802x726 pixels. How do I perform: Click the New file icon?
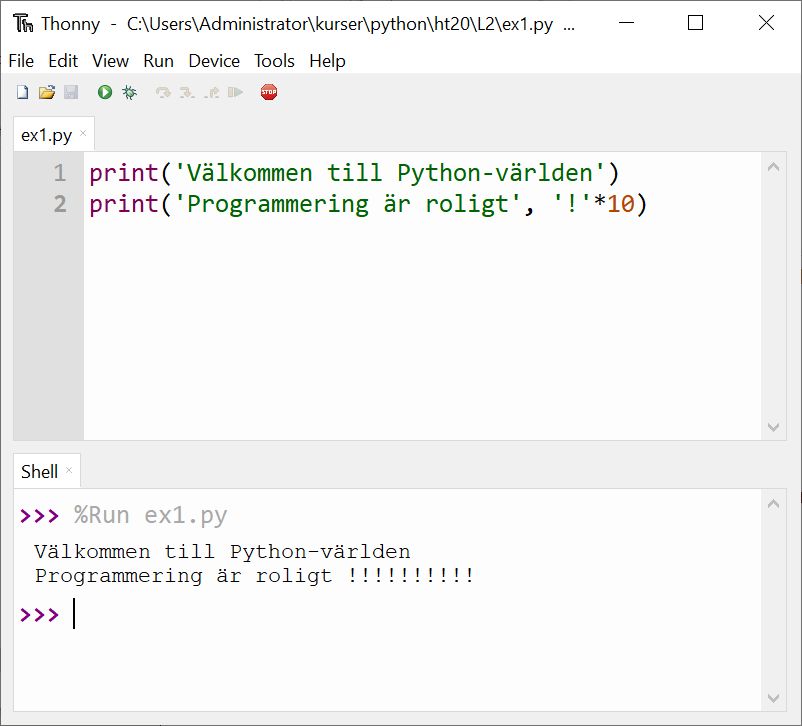pyautogui.click(x=22, y=92)
